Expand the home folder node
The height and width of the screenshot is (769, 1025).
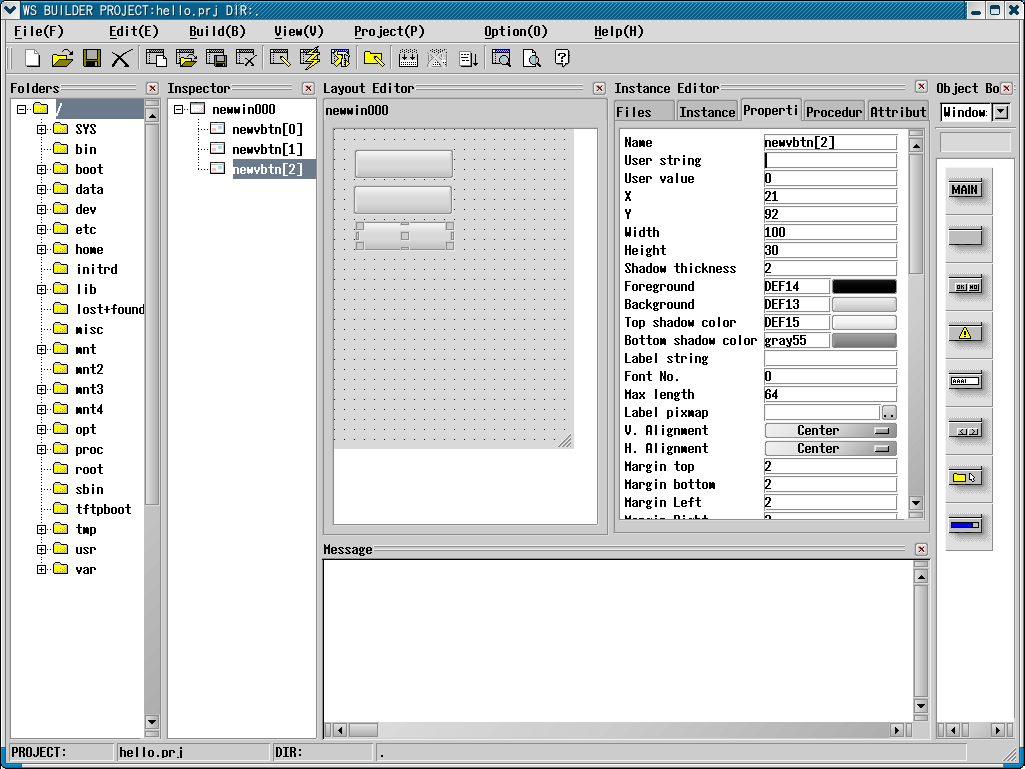(x=42, y=249)
